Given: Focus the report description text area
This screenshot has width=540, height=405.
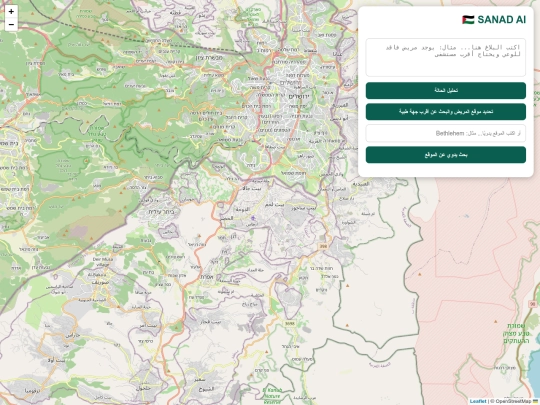Looking at the screenshot, I should tap(446, 57).
